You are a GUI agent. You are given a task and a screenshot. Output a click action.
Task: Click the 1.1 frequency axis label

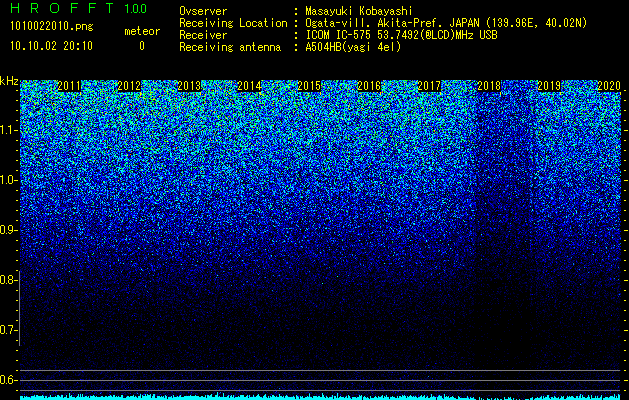click(x=8, y=130)
